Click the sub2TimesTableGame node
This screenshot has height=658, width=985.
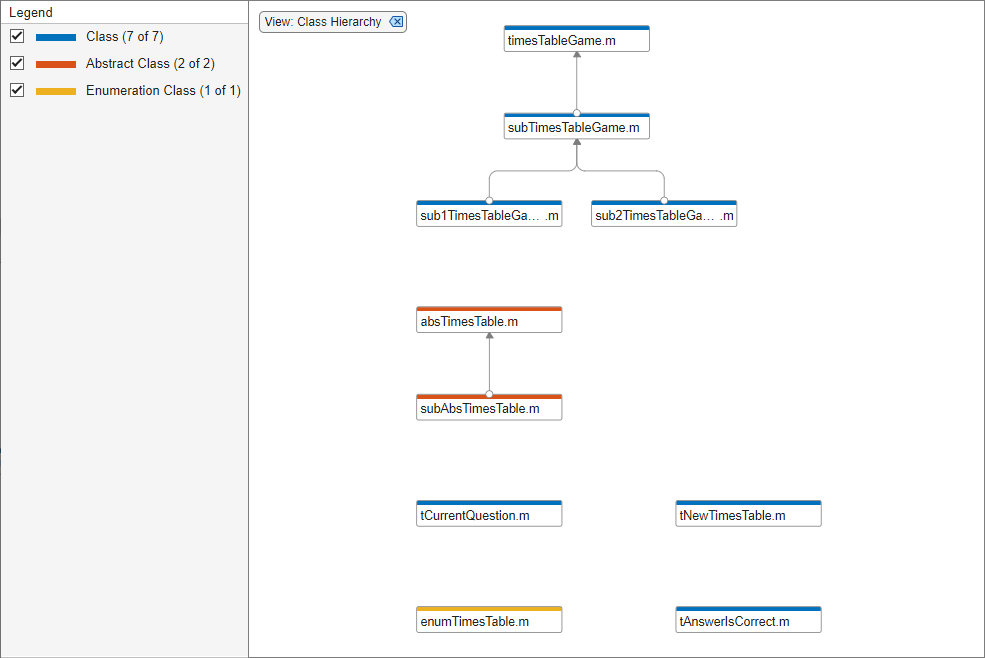tap(664, 215)
